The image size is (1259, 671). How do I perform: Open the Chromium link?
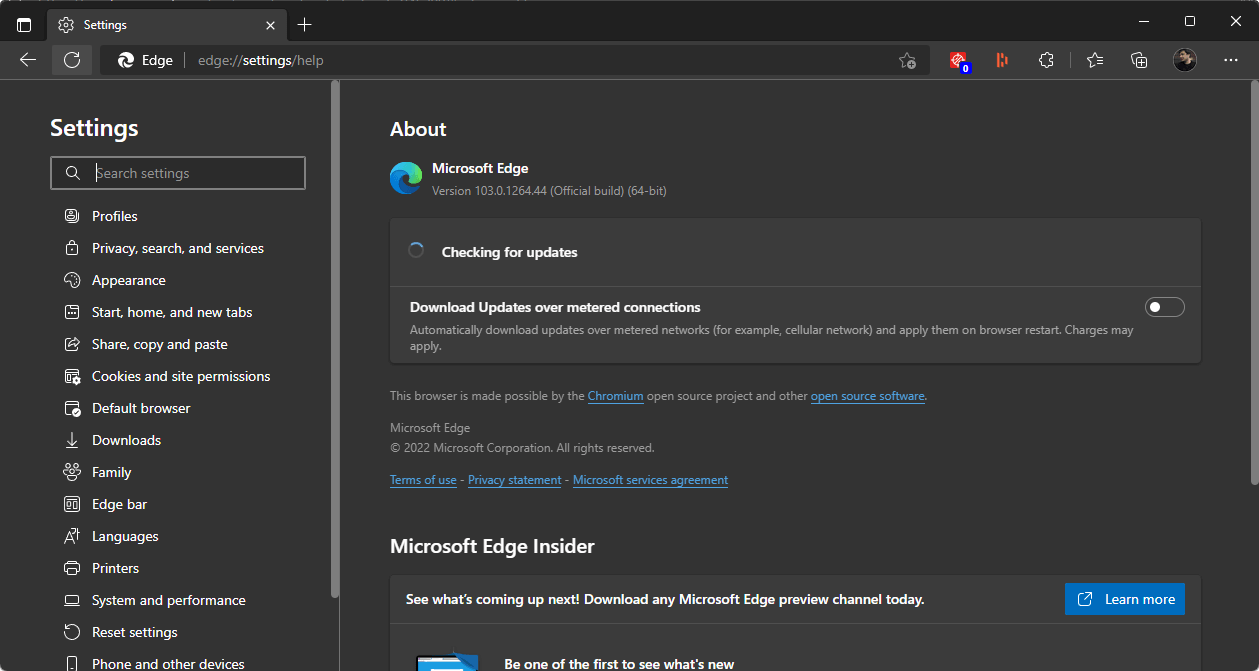tap(615, 396)
